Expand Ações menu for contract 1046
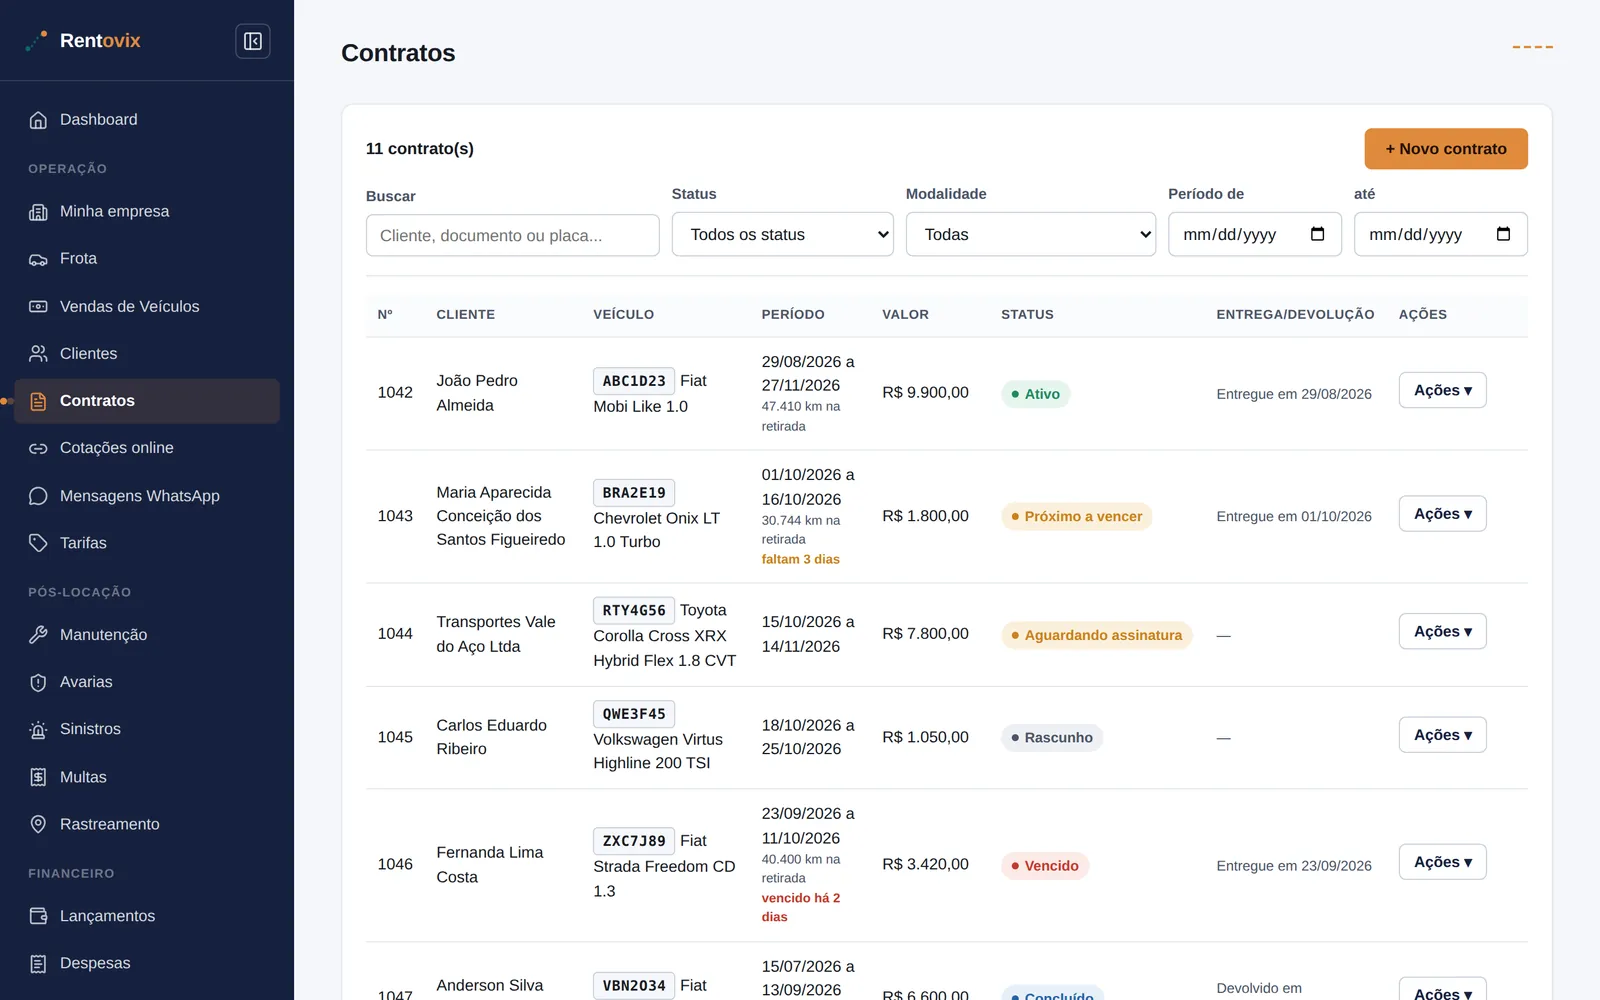 click(1442, 862)
